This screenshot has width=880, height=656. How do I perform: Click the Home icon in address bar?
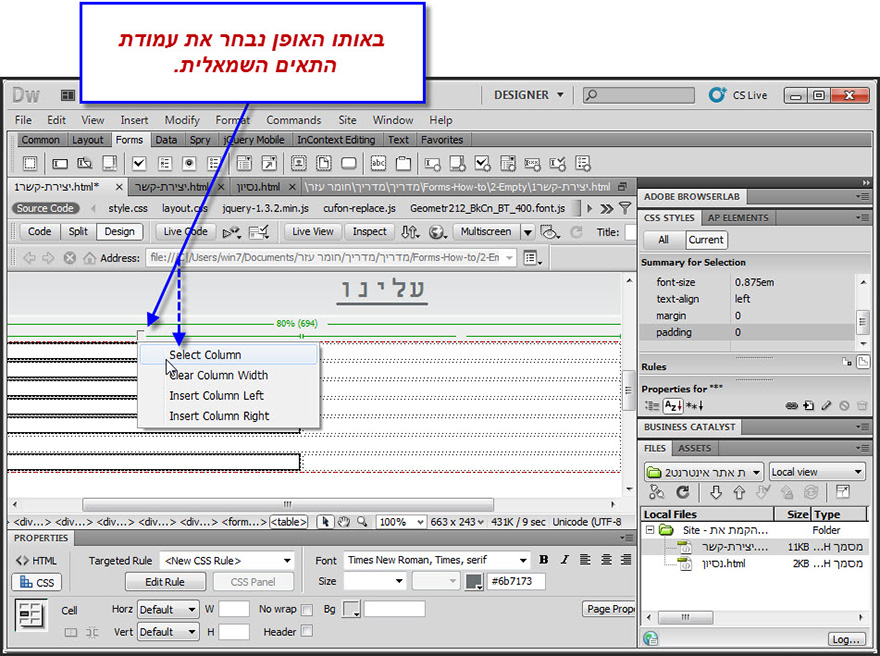coord(89,258)
